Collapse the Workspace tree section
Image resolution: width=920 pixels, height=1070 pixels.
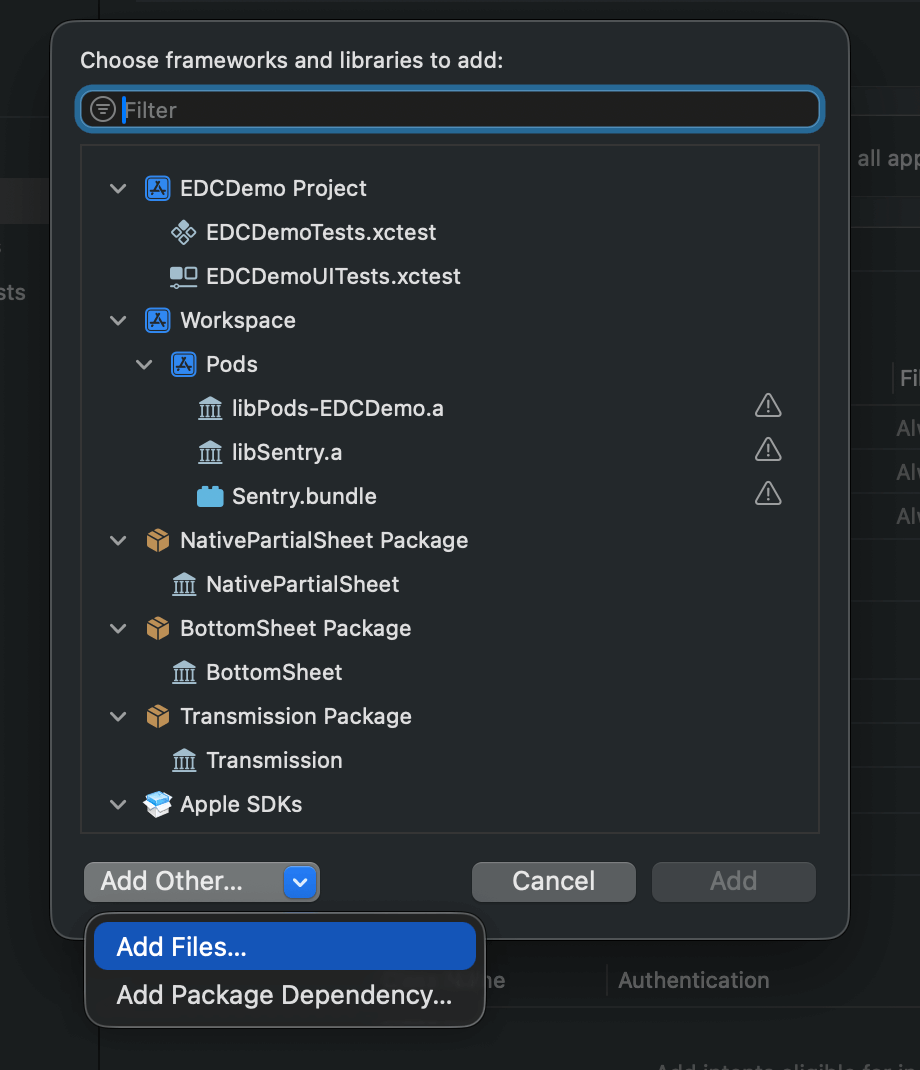(118, 320)
